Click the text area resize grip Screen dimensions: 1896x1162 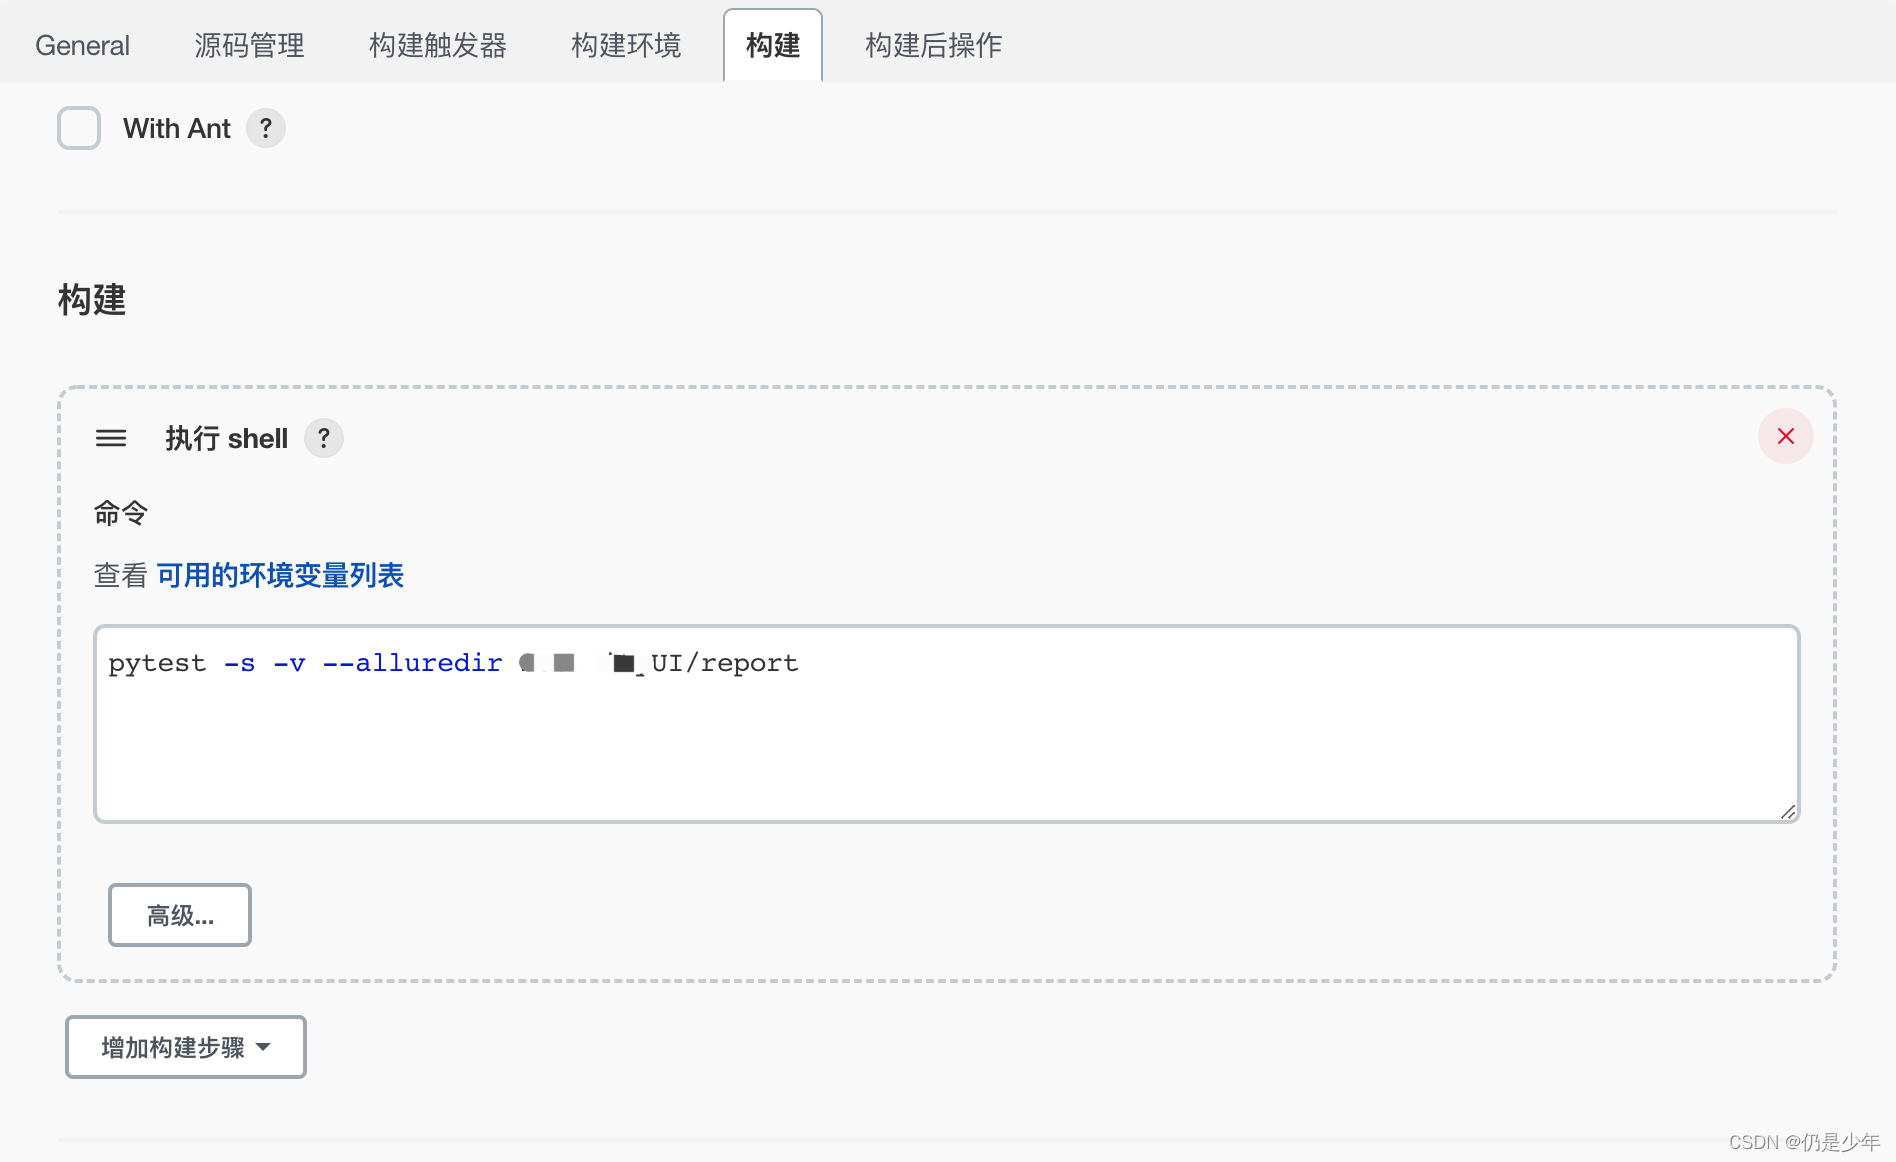pos(1788,811)
